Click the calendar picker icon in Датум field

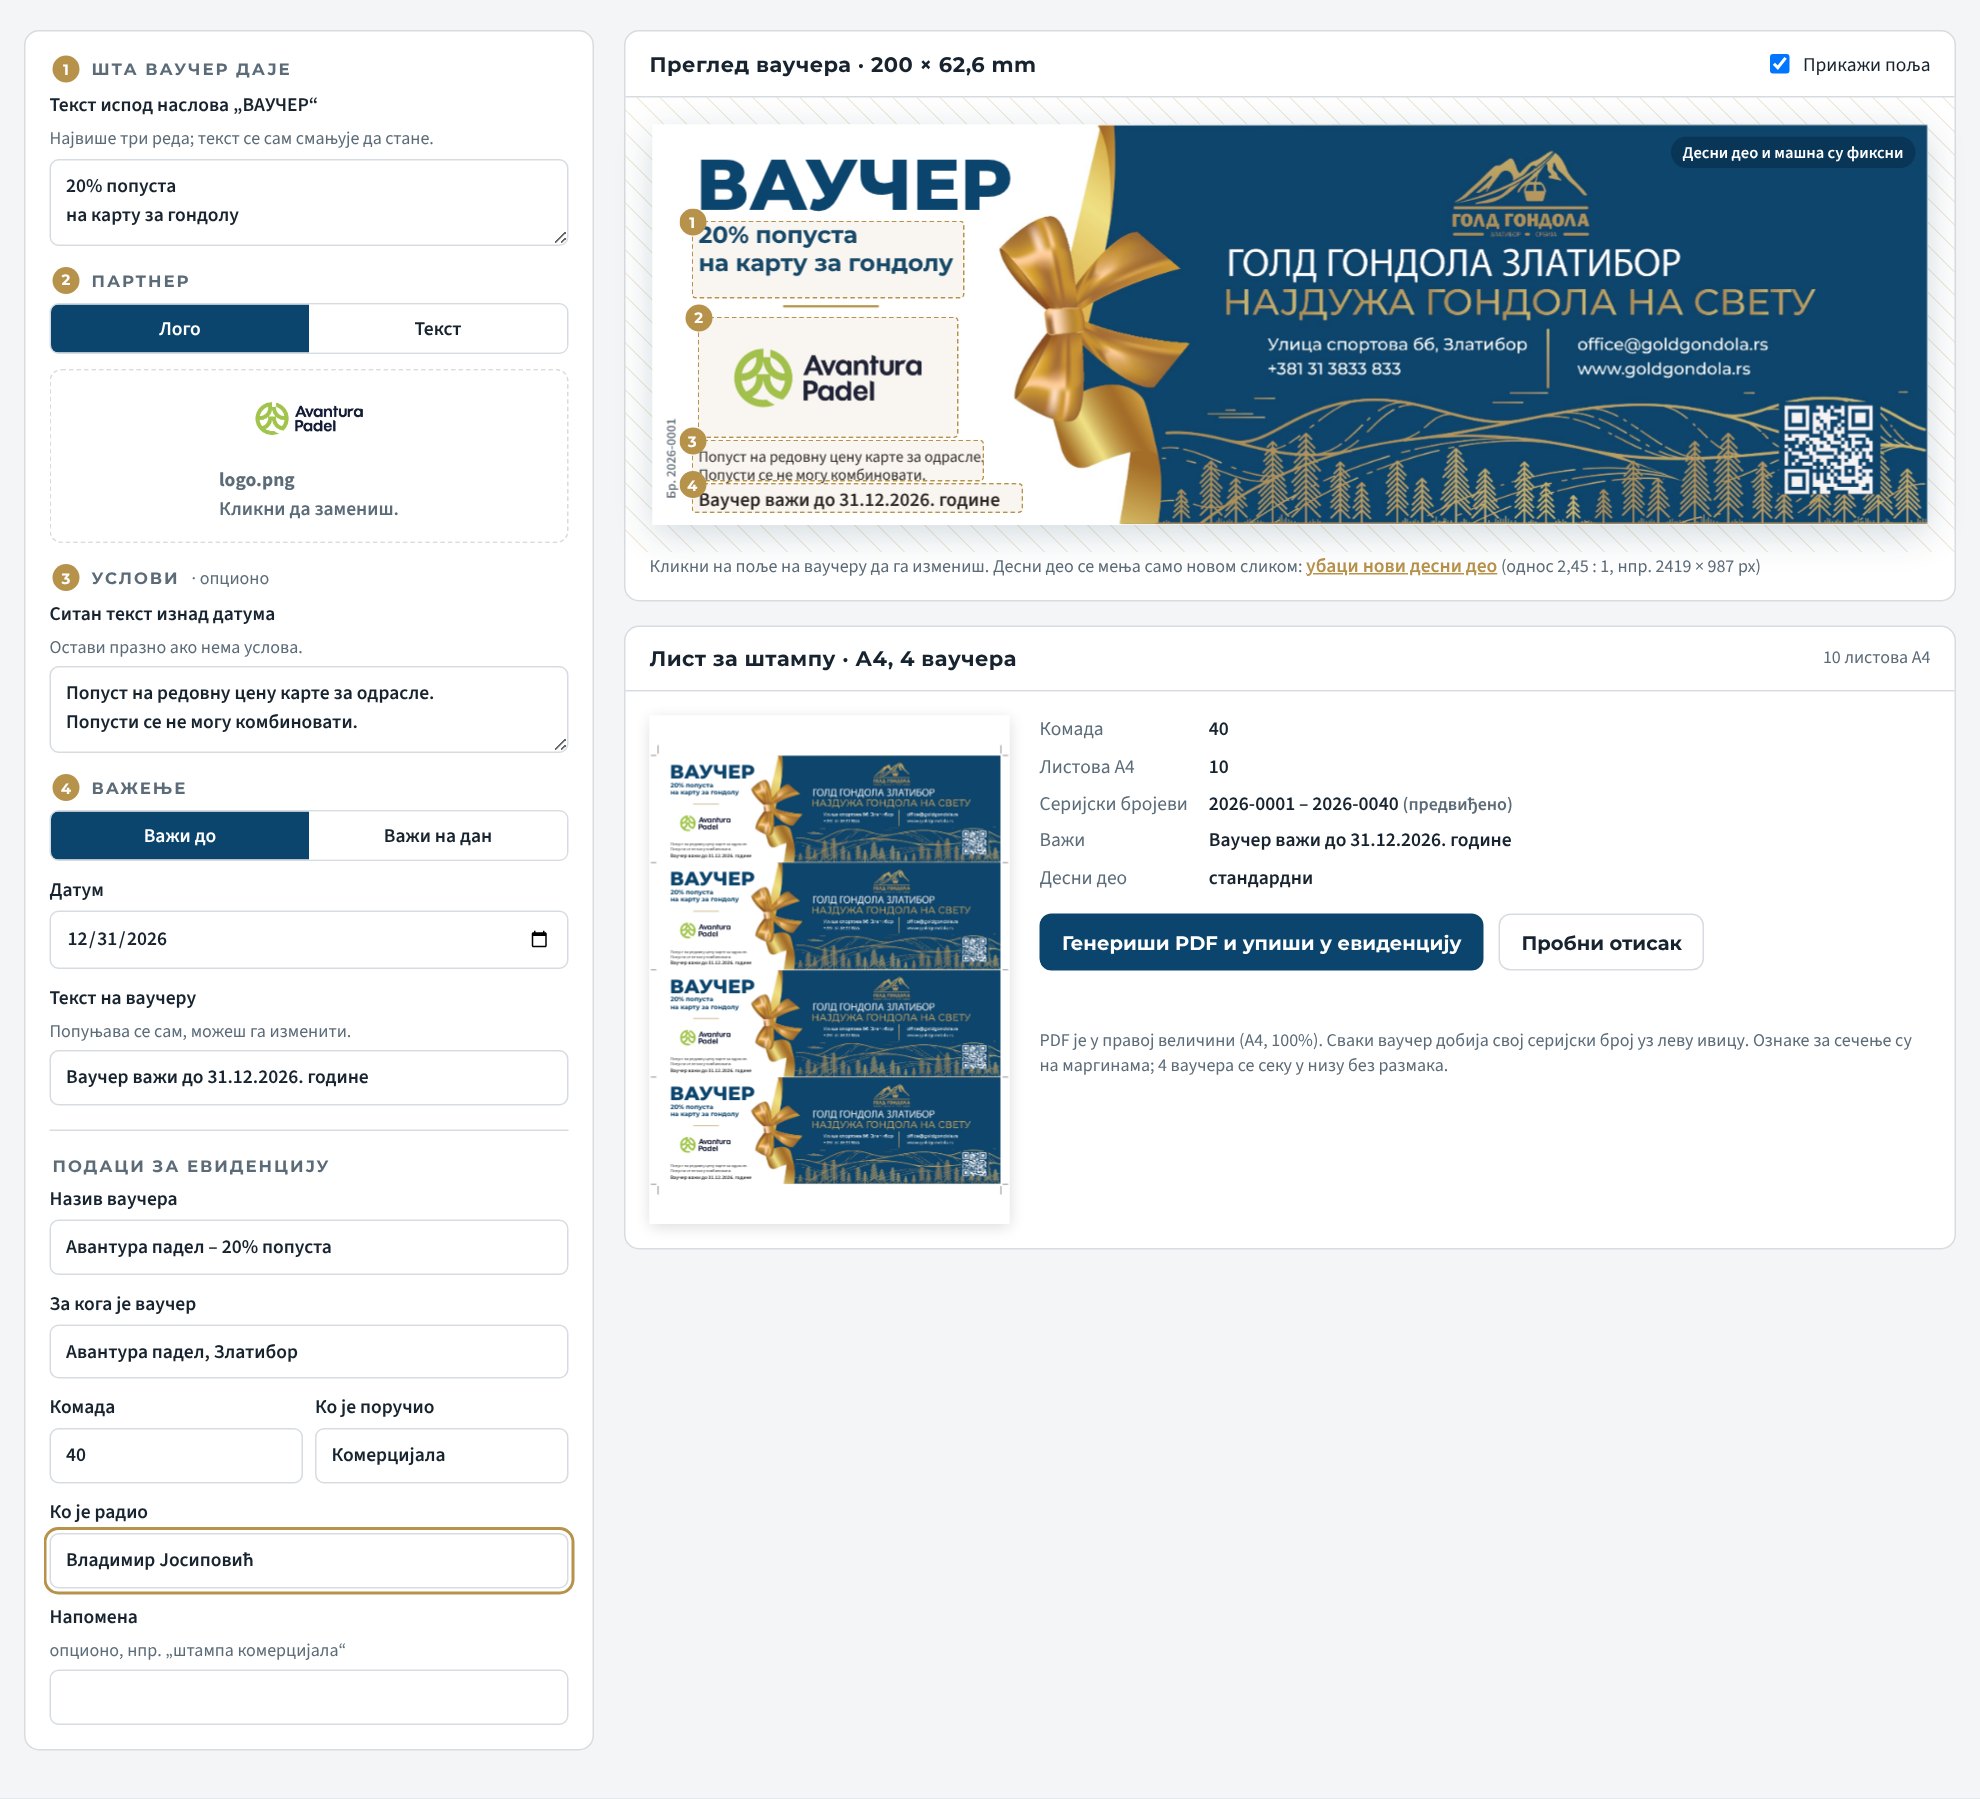(x=539, y=939)
